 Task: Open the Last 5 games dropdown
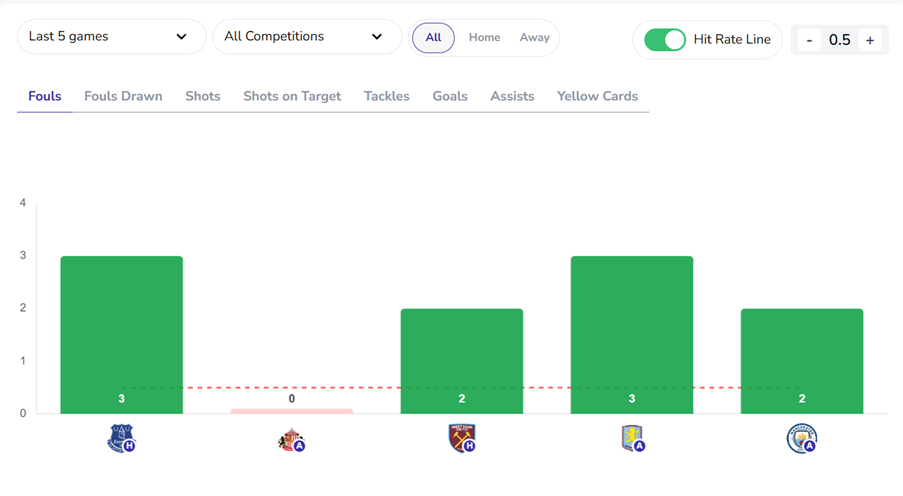tap(110, 37)
